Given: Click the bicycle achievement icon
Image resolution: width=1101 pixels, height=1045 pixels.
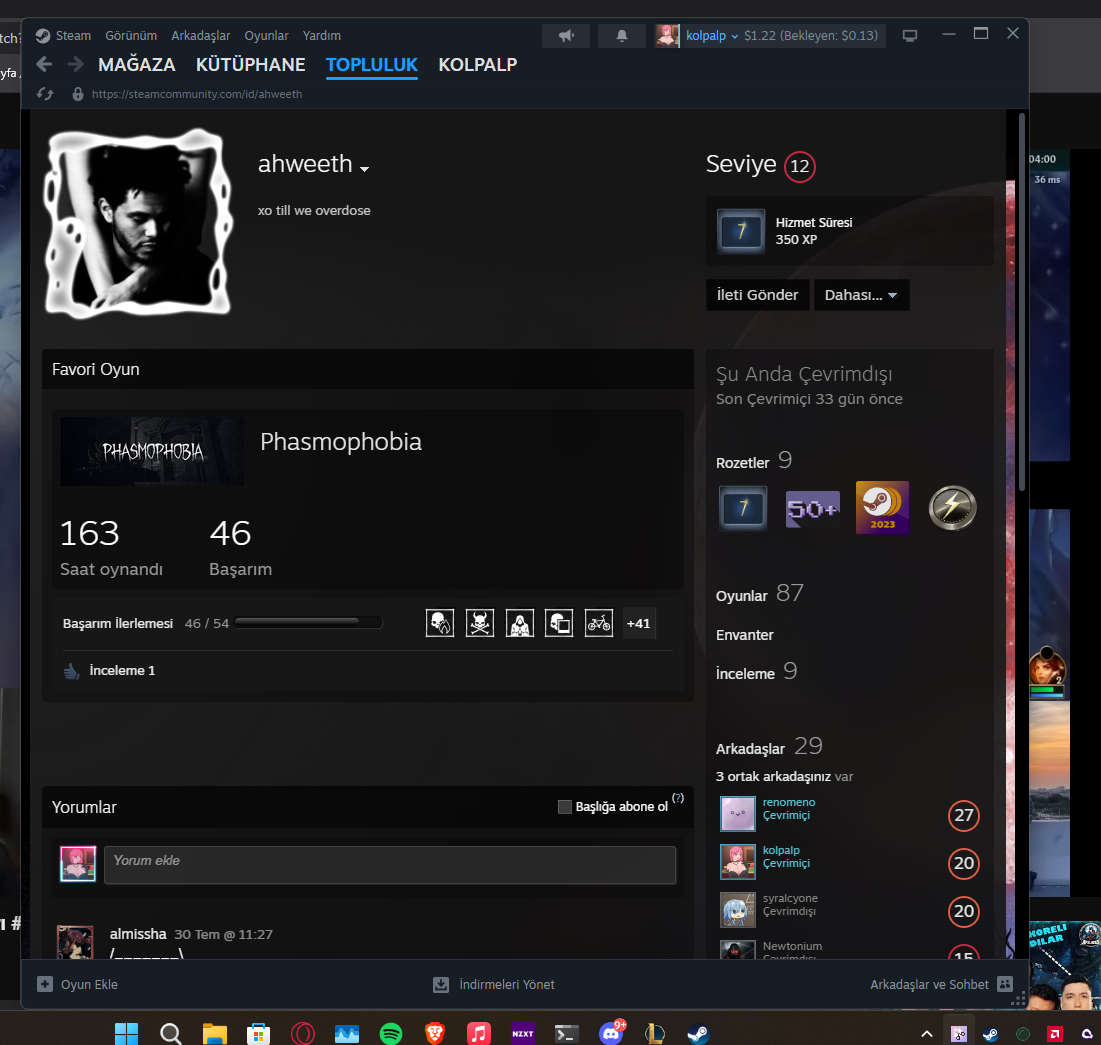Looking at the screenshot, I should coord(599,623).
